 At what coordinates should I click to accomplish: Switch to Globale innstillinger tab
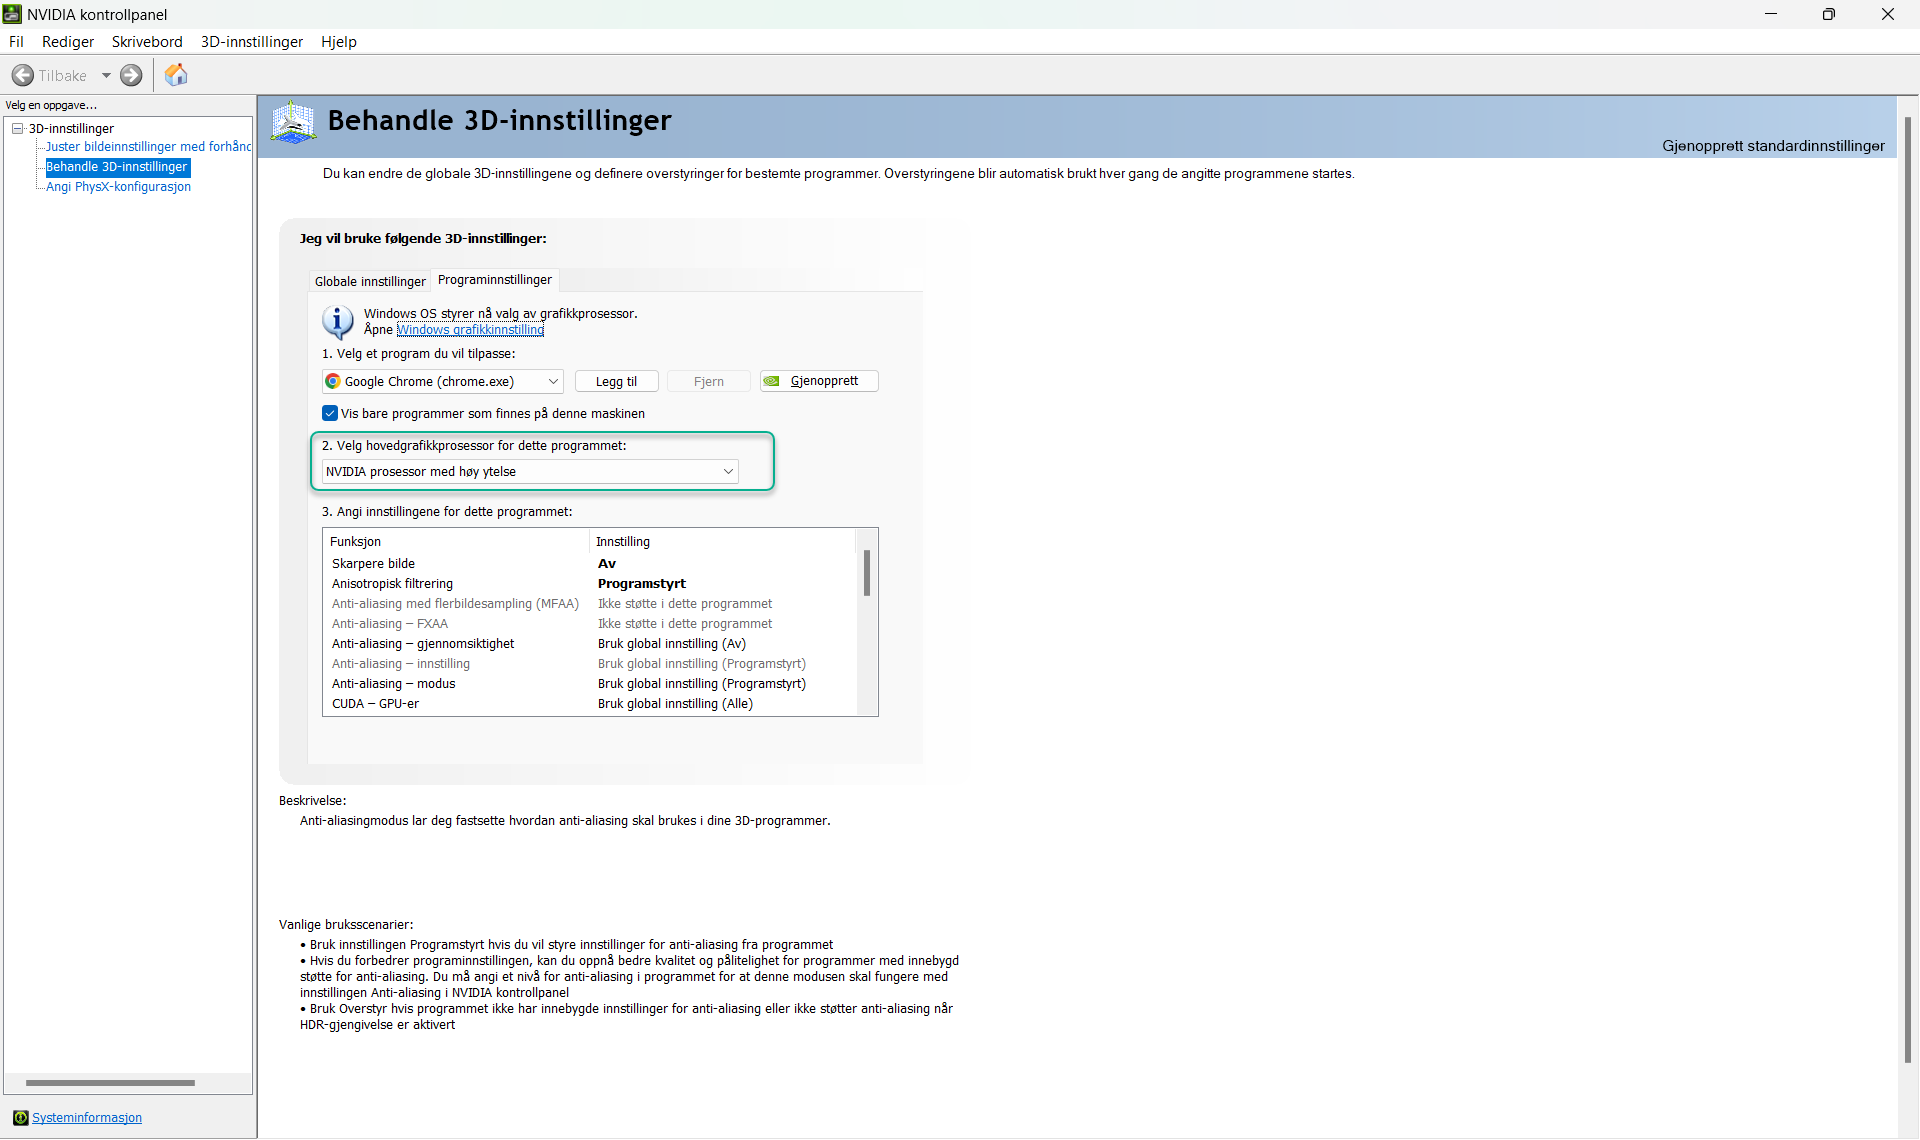coord(370,281)
